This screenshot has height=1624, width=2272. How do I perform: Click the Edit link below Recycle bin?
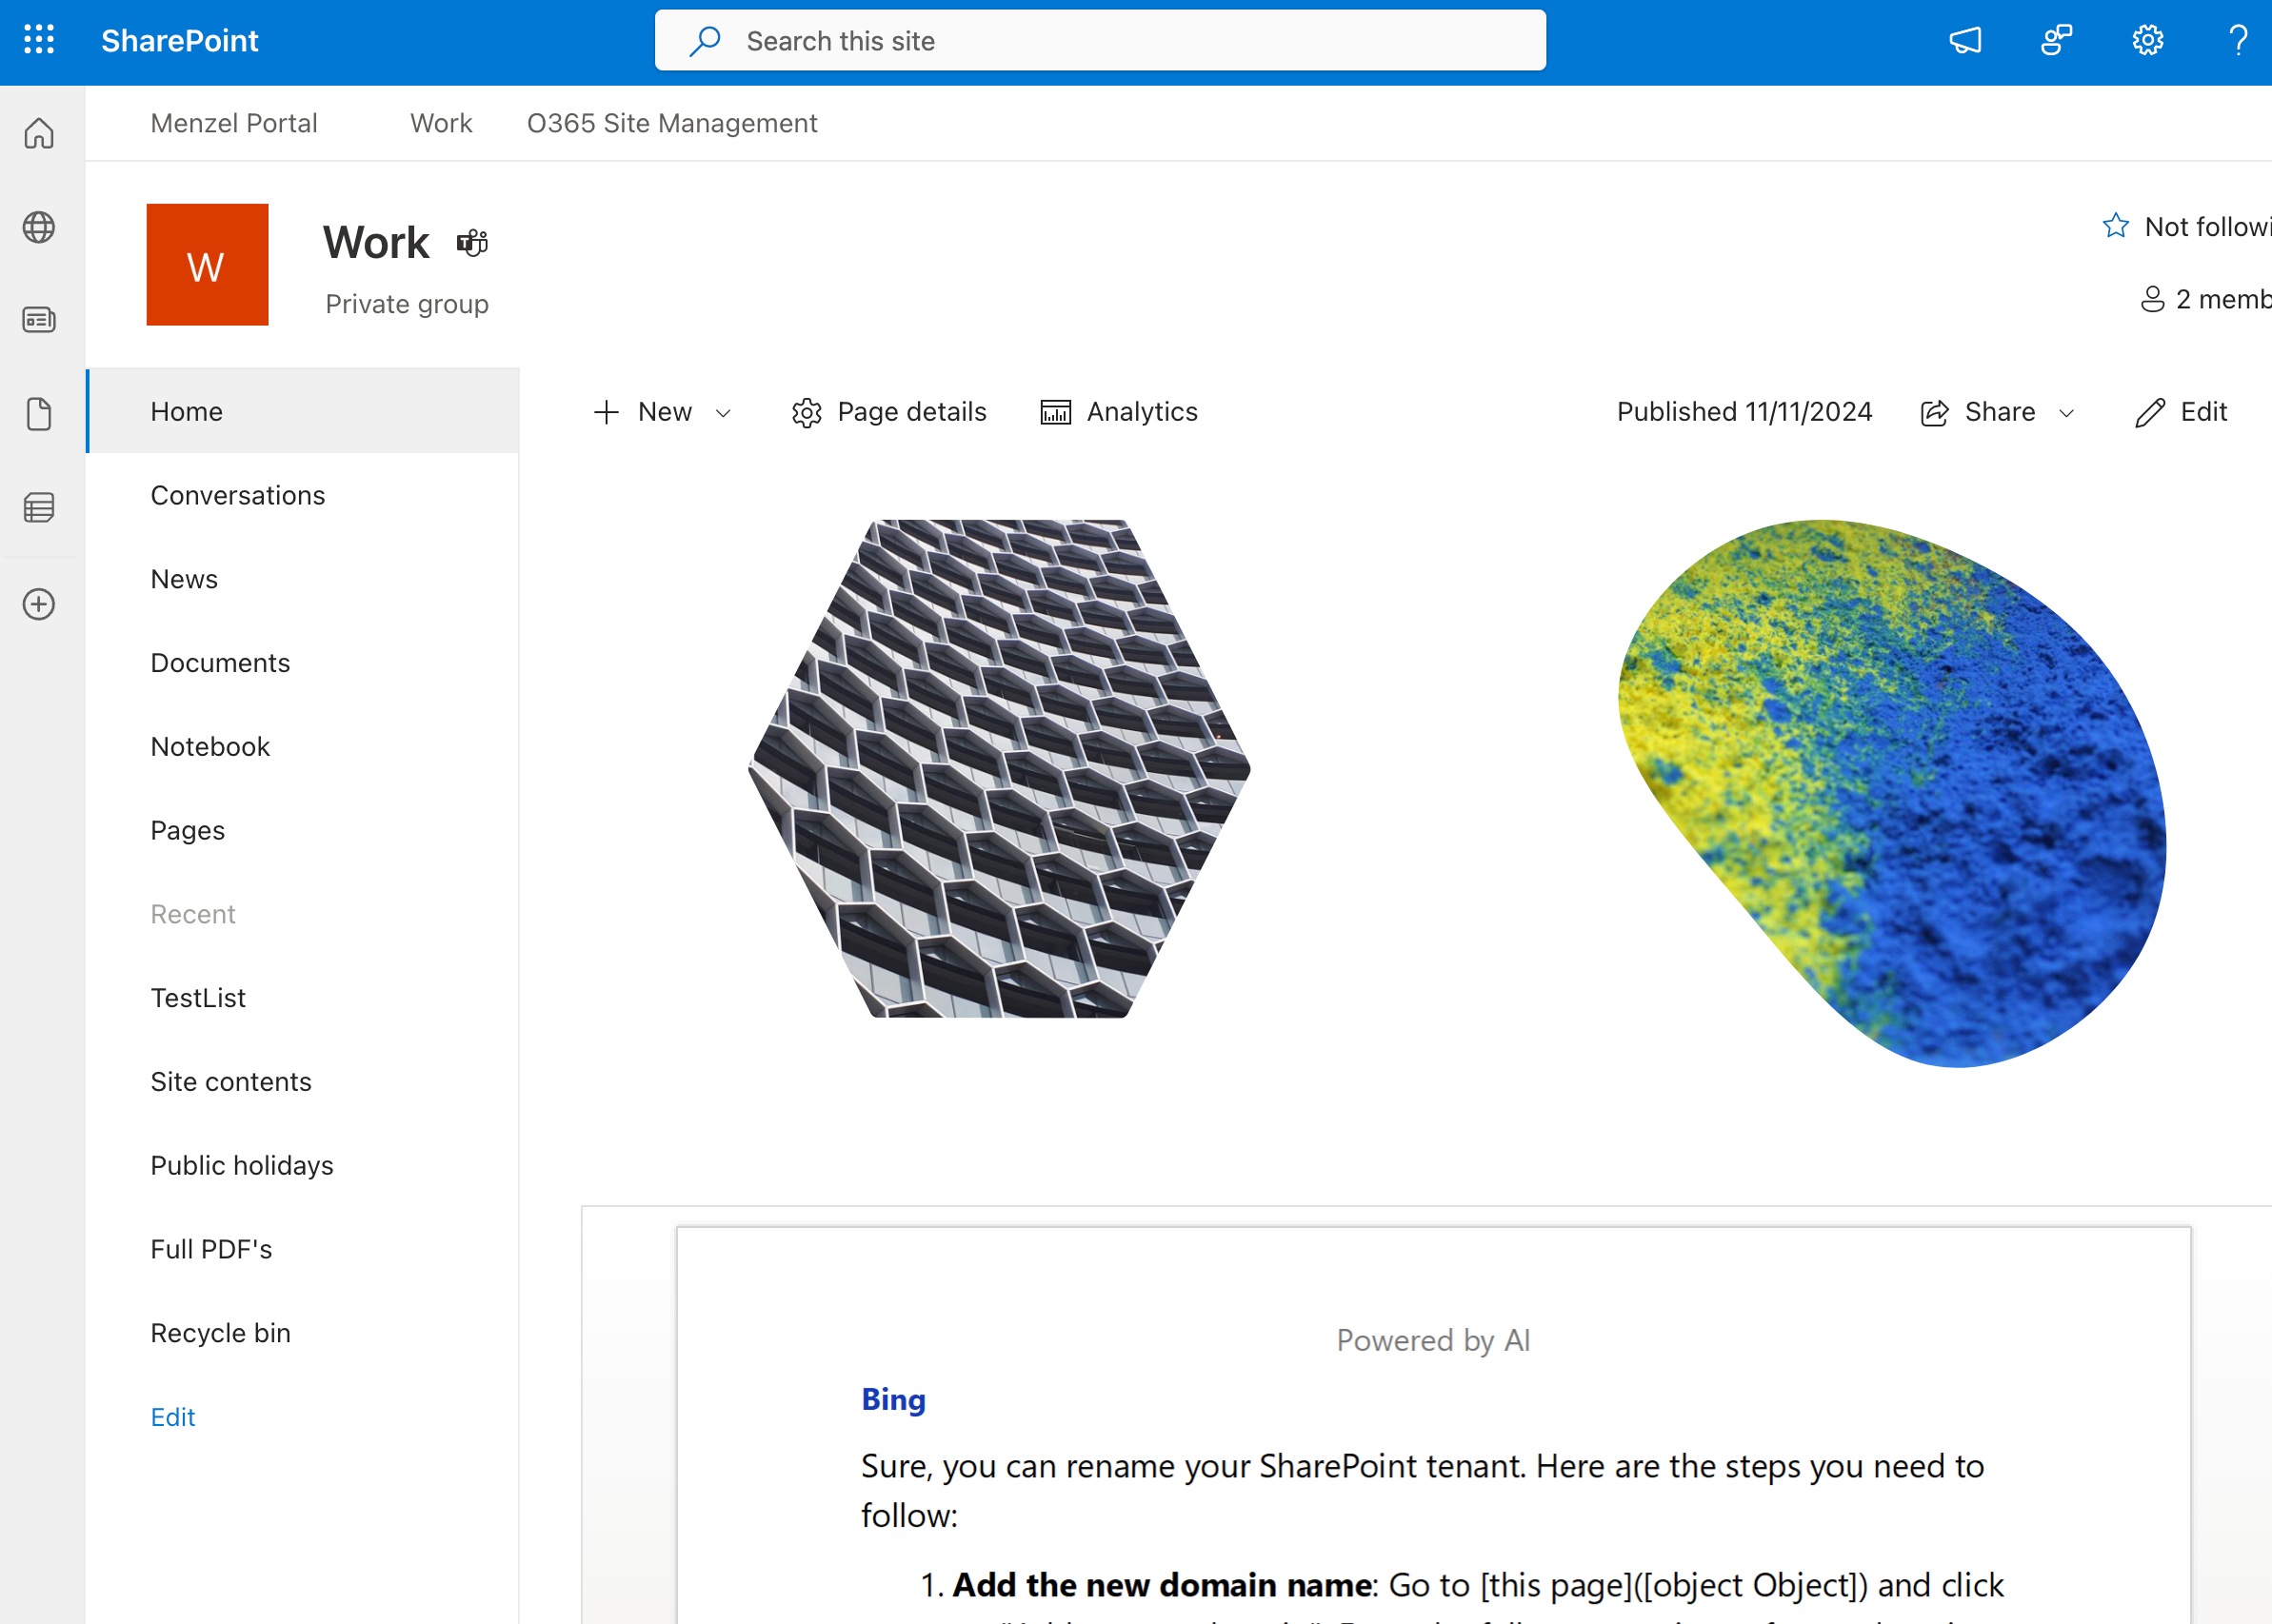173,1416
